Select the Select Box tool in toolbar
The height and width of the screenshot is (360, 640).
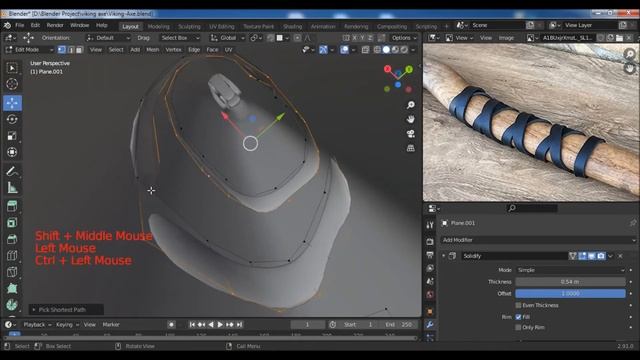(x=12, y=68)
